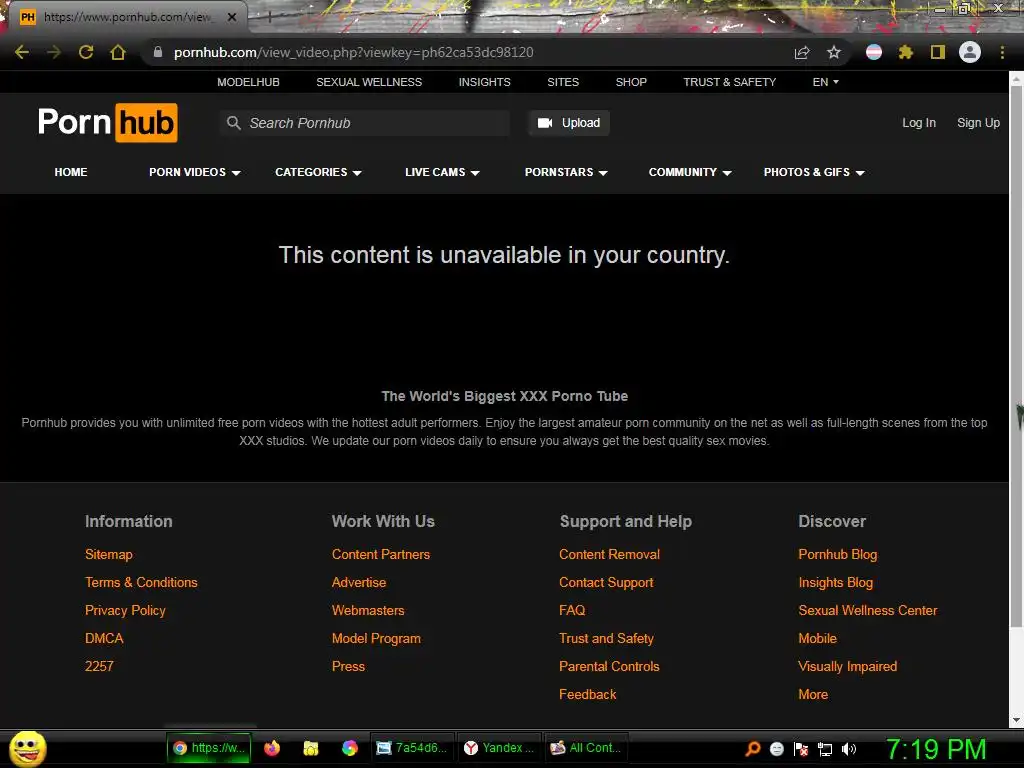Click the 7:19 PM taskbar clock

(936, 749)
